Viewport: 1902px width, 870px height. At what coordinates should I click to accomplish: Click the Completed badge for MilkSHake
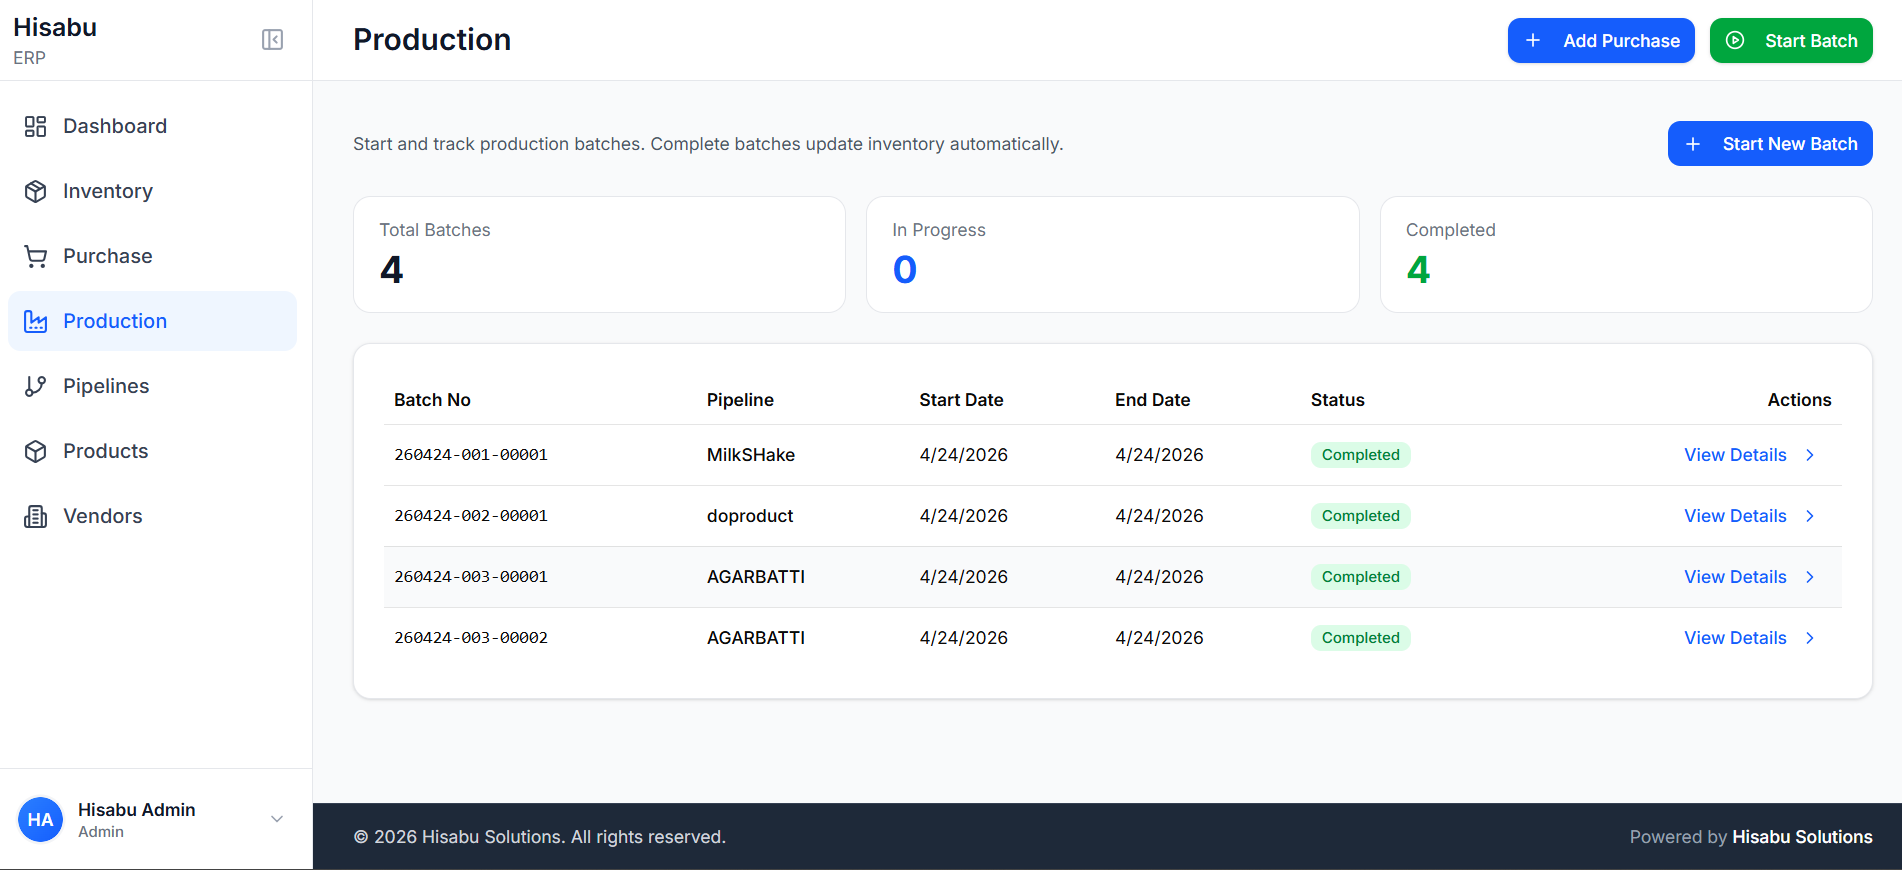[1360, 455]
